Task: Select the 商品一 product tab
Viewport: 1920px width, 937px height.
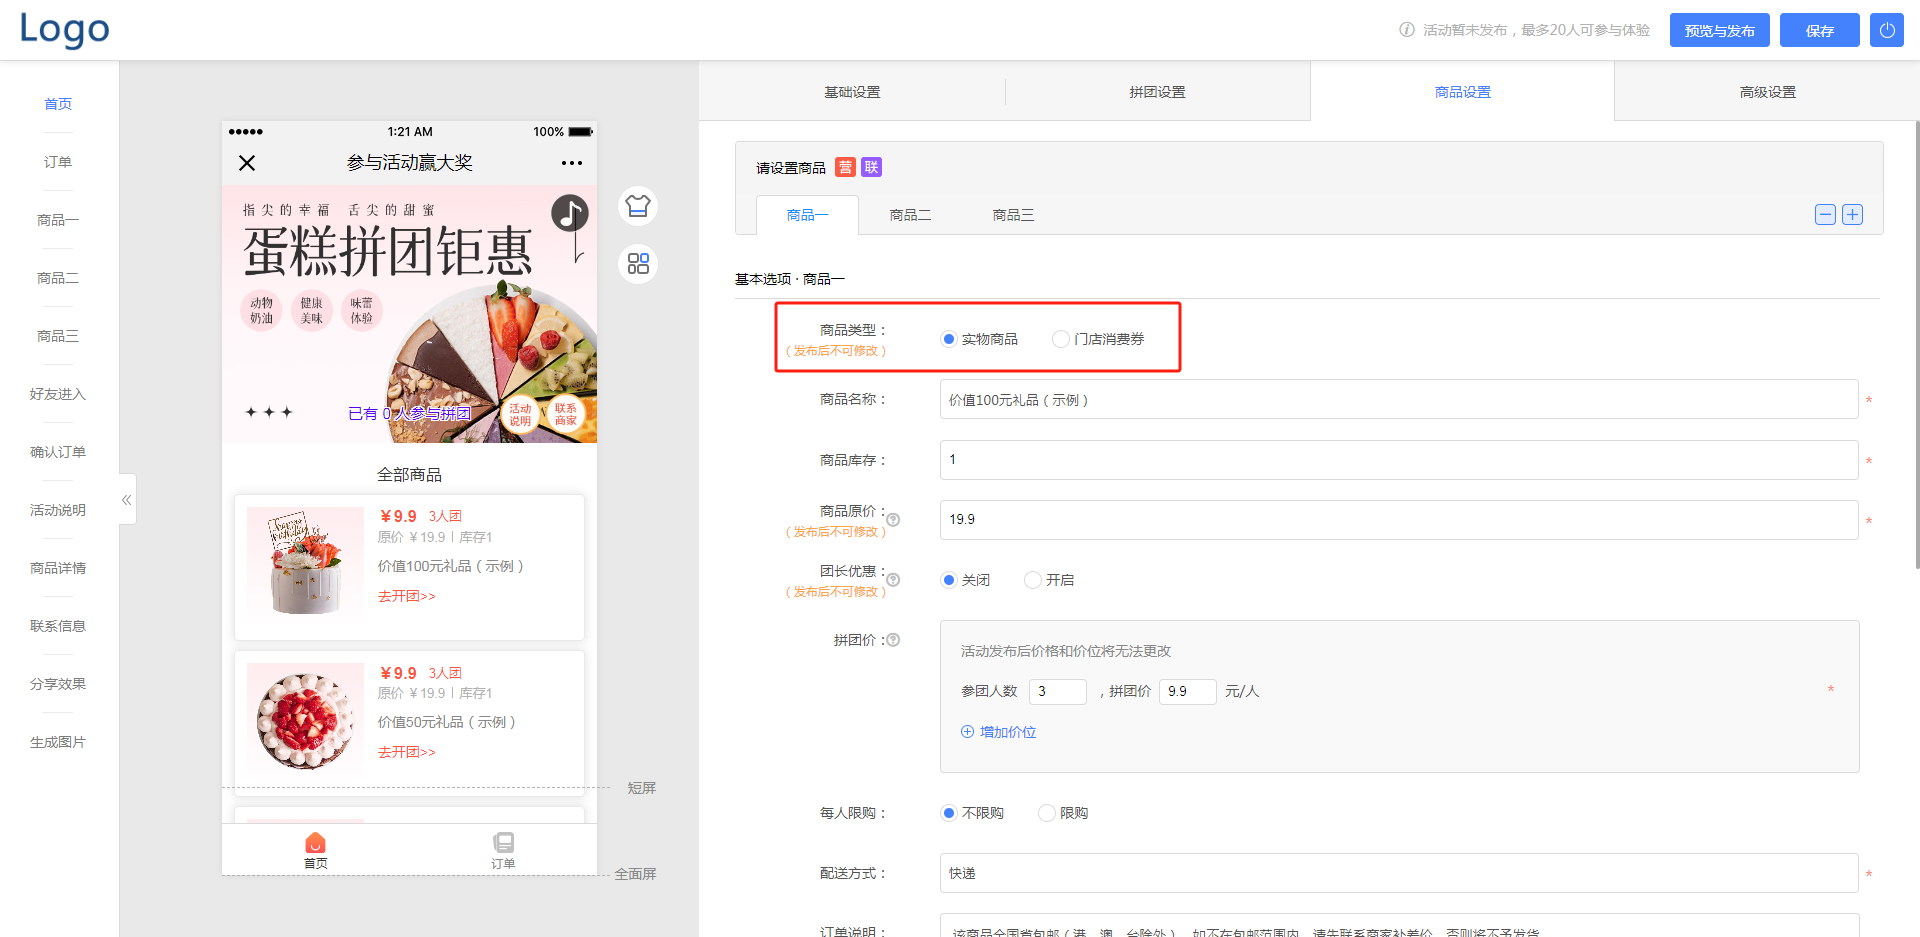Action: (807, 215)
